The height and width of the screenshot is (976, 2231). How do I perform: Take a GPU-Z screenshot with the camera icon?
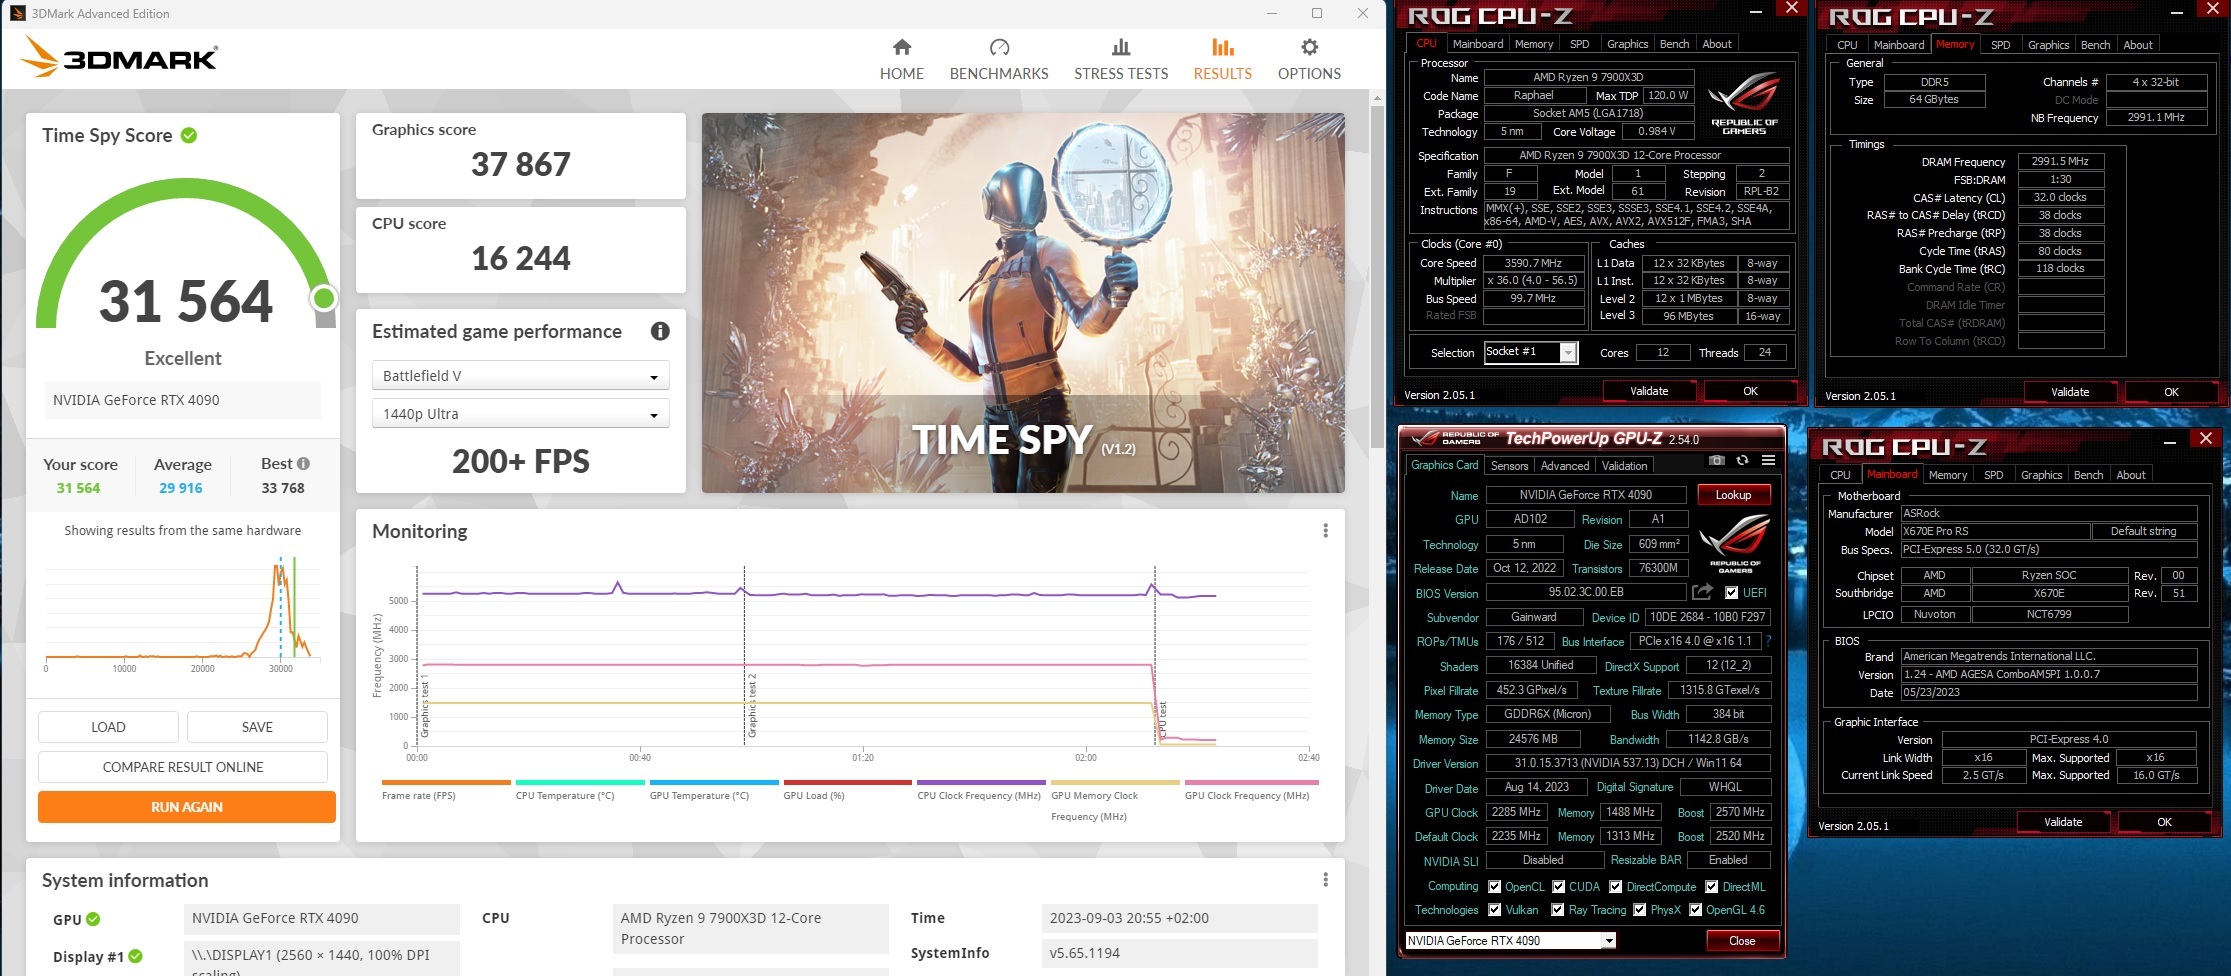click(x=1716, y=460)
